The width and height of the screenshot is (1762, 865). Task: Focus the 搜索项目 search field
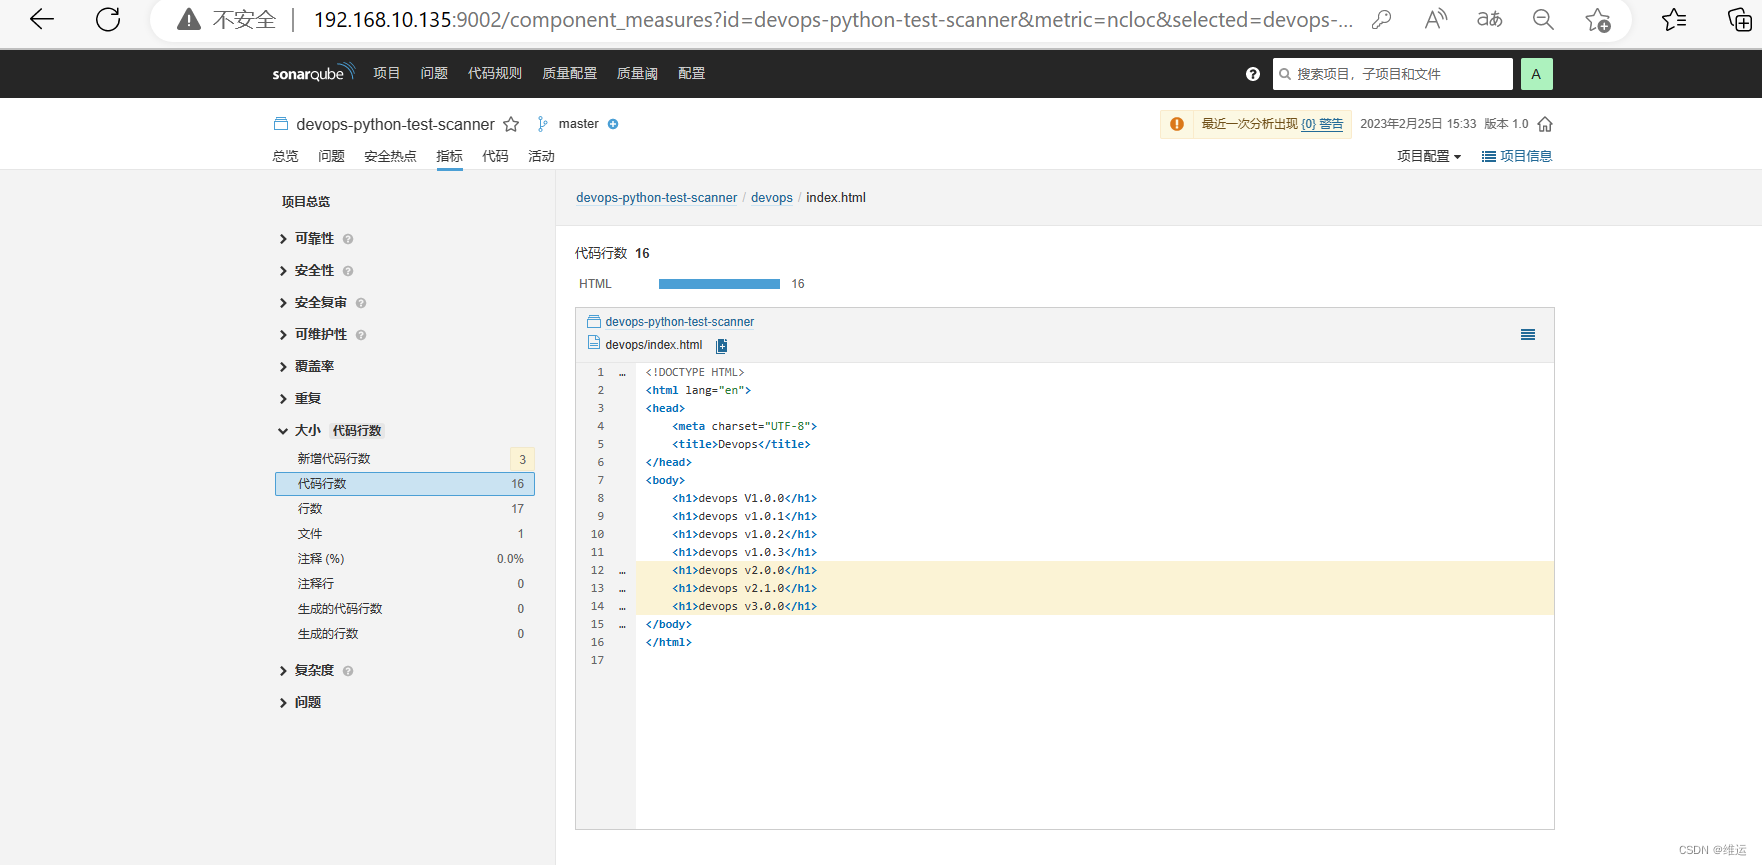coord(1392,74)
